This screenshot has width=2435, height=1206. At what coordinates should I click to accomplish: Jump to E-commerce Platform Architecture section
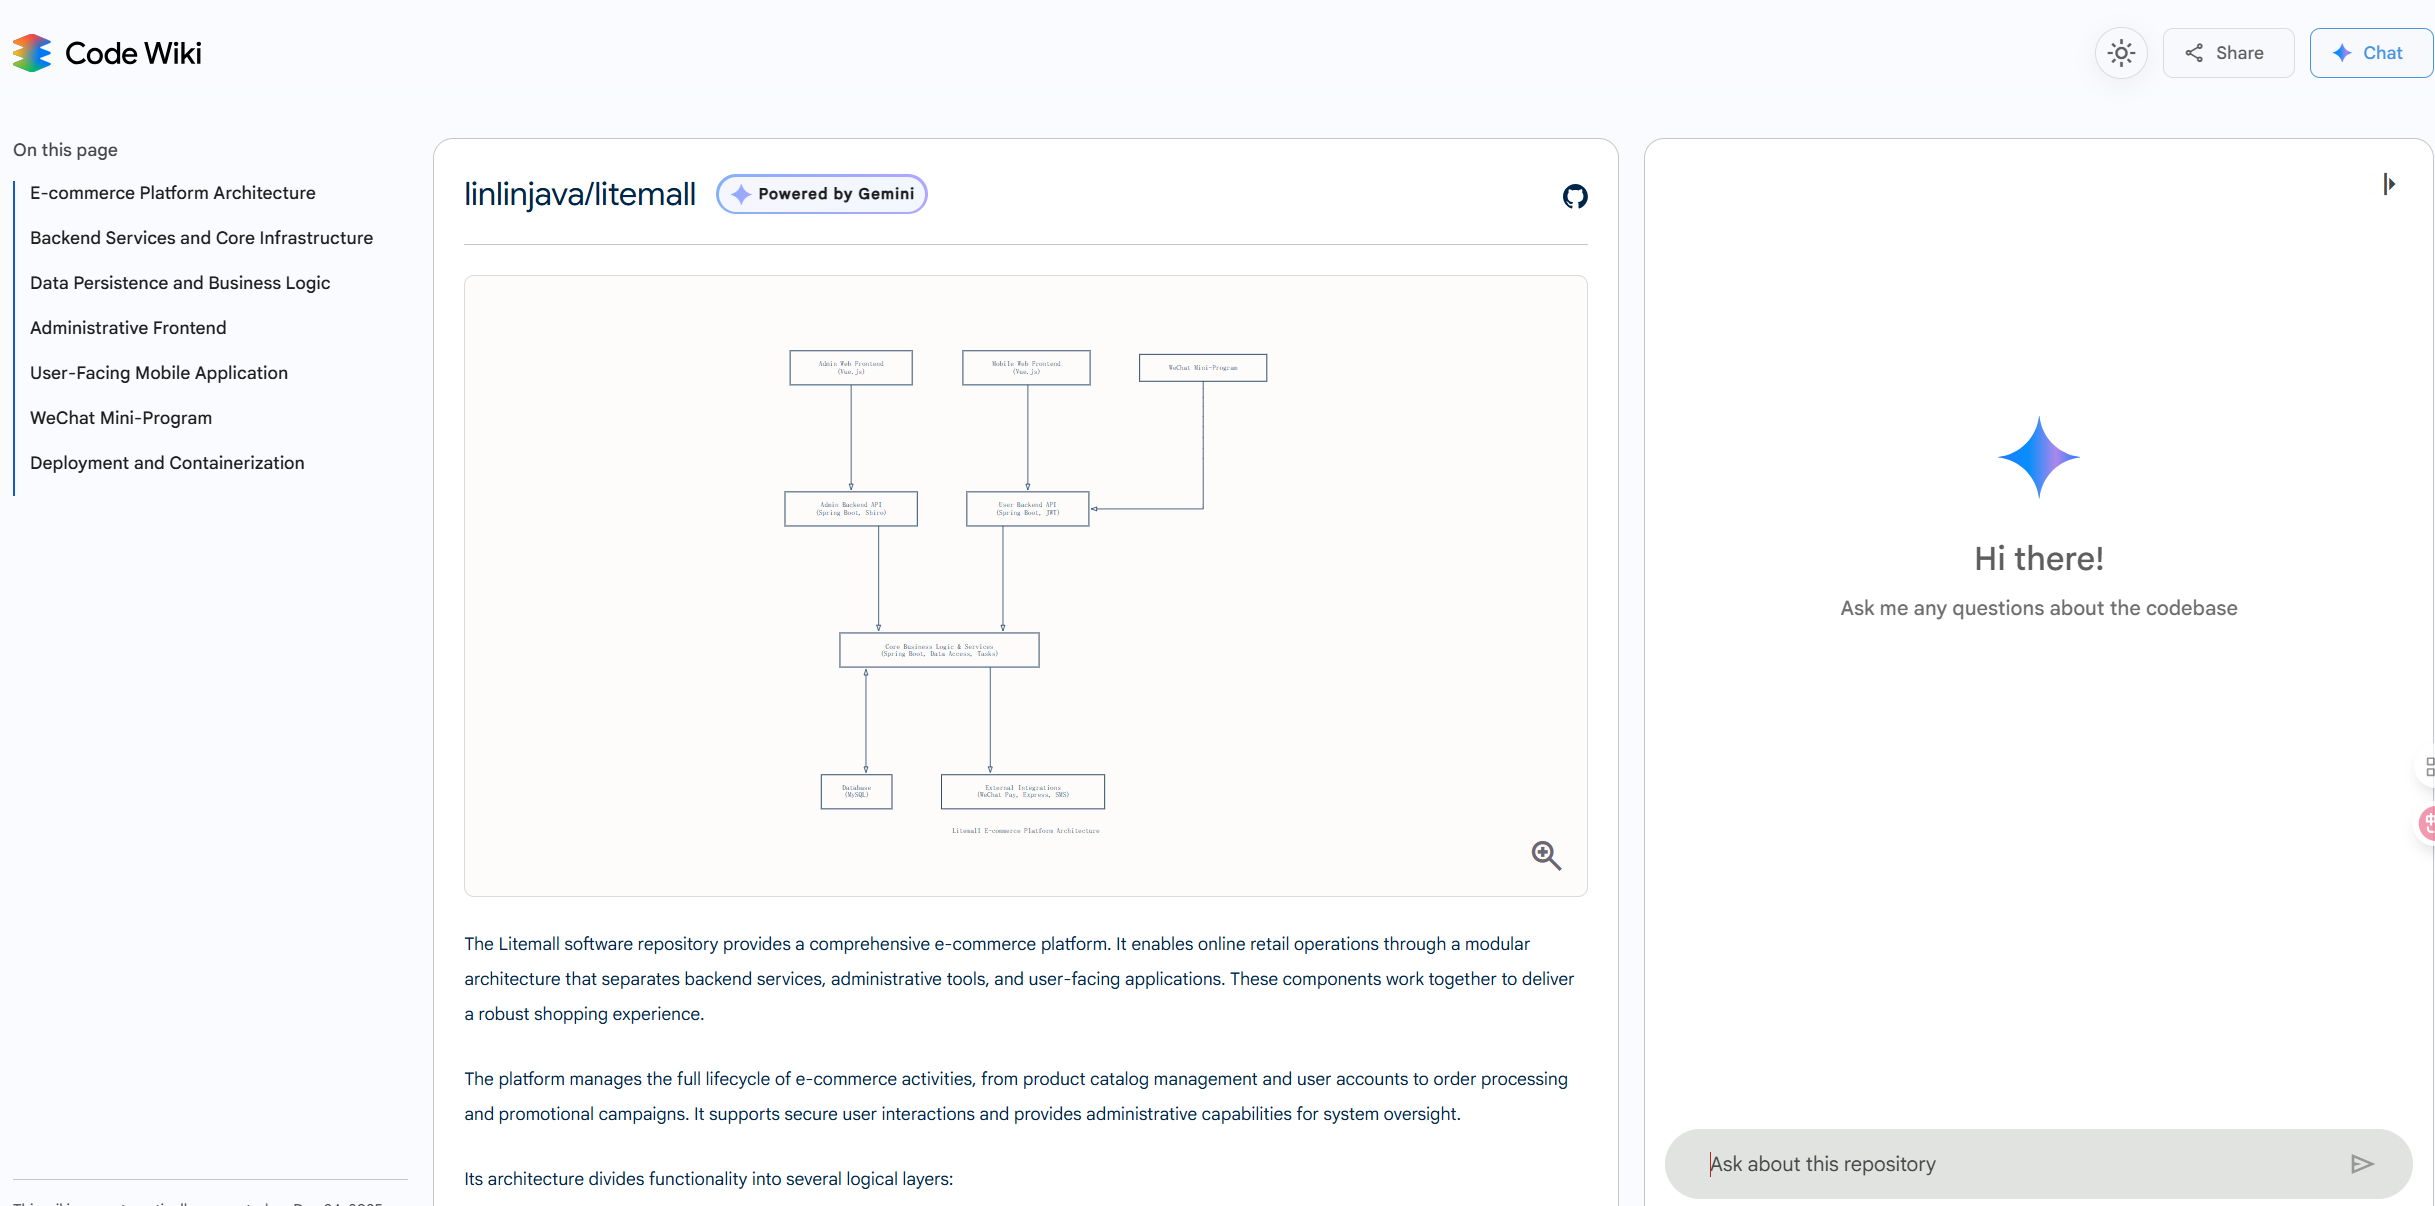click(x=172, y=193)
